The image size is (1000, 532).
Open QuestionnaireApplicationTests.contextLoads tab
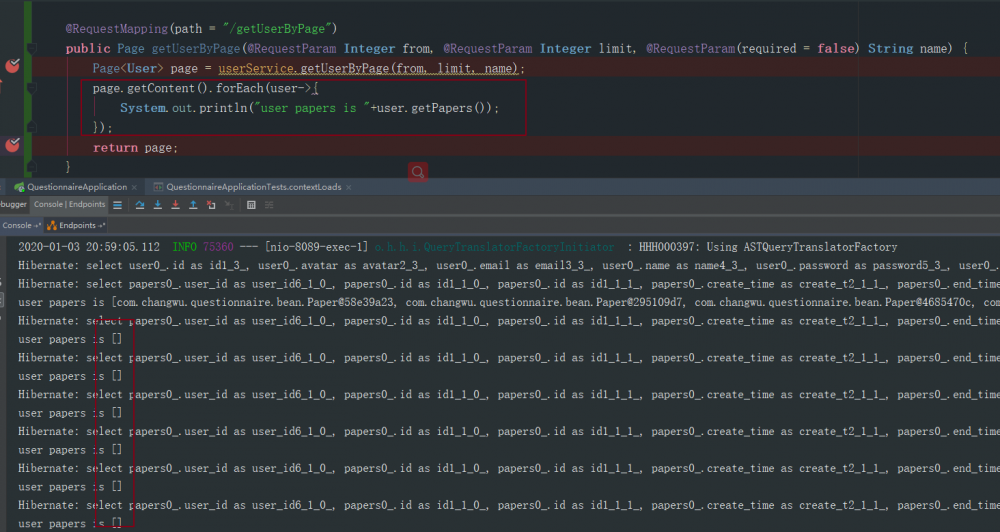point(252,187)
